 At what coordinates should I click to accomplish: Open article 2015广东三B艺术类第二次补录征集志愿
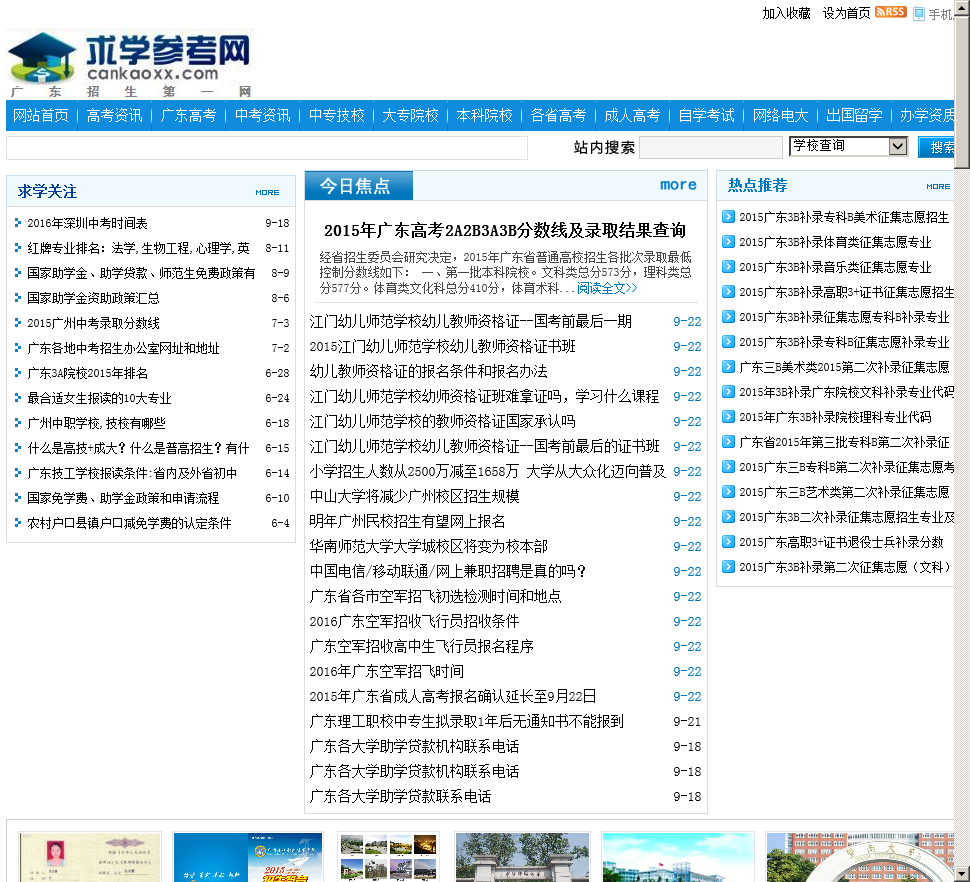844,492
